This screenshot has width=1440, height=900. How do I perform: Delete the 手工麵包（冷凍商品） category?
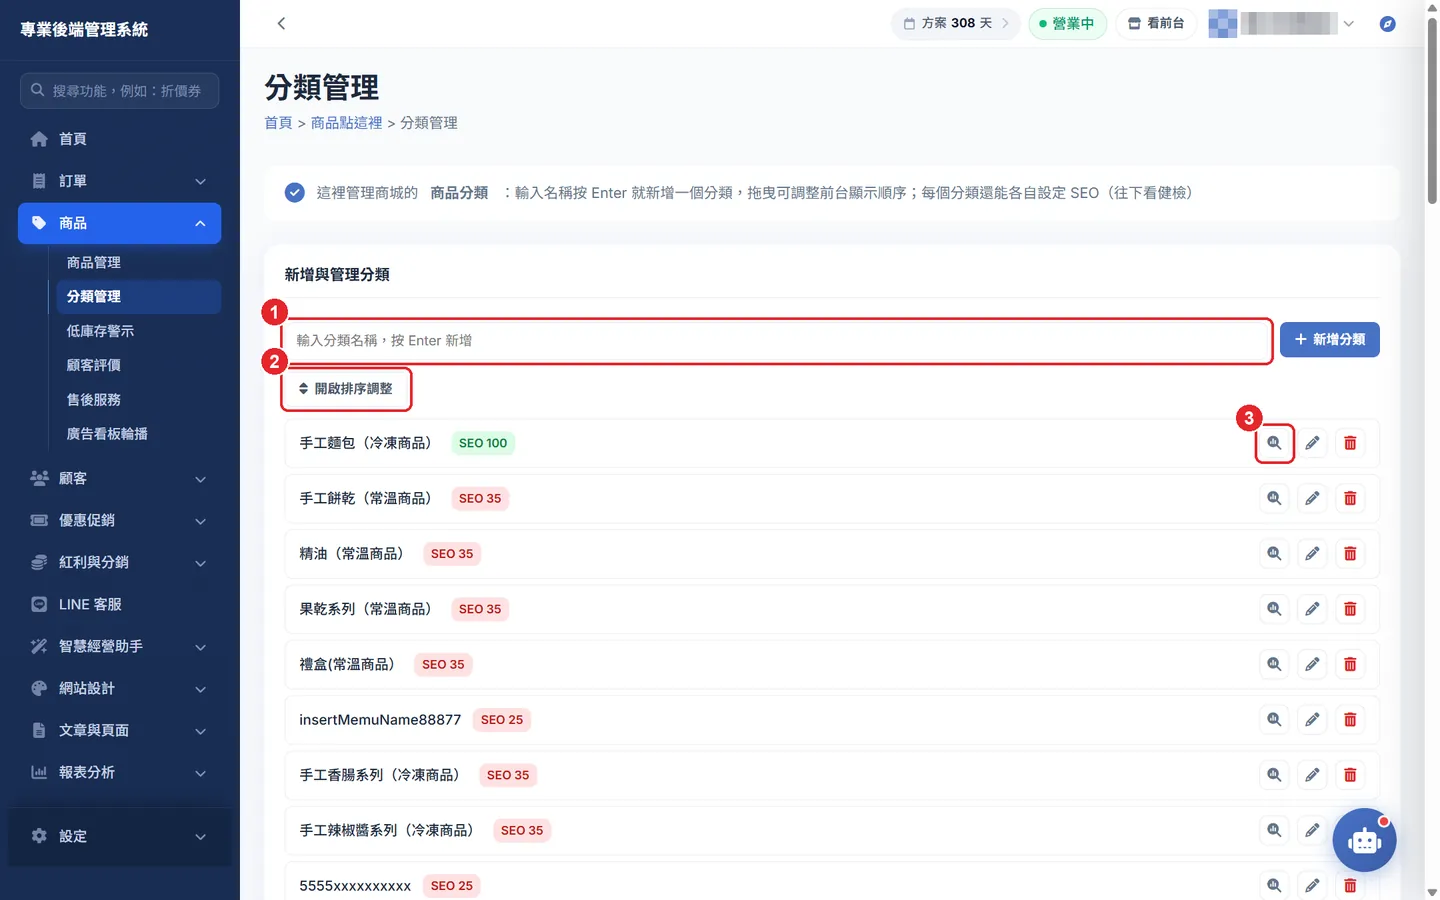point(1350,443)
